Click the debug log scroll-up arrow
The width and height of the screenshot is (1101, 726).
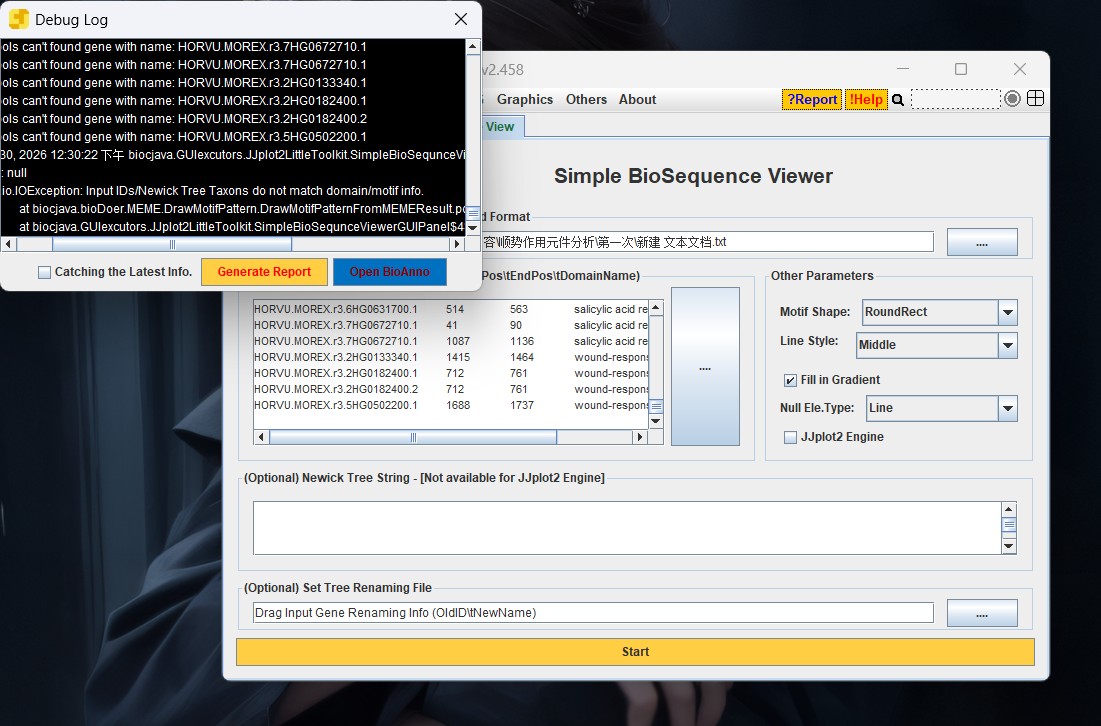pos(473,47)
